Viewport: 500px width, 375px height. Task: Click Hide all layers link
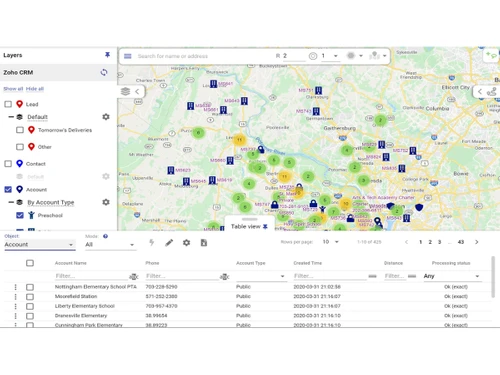pyautogui.click(x=35, y=89)
